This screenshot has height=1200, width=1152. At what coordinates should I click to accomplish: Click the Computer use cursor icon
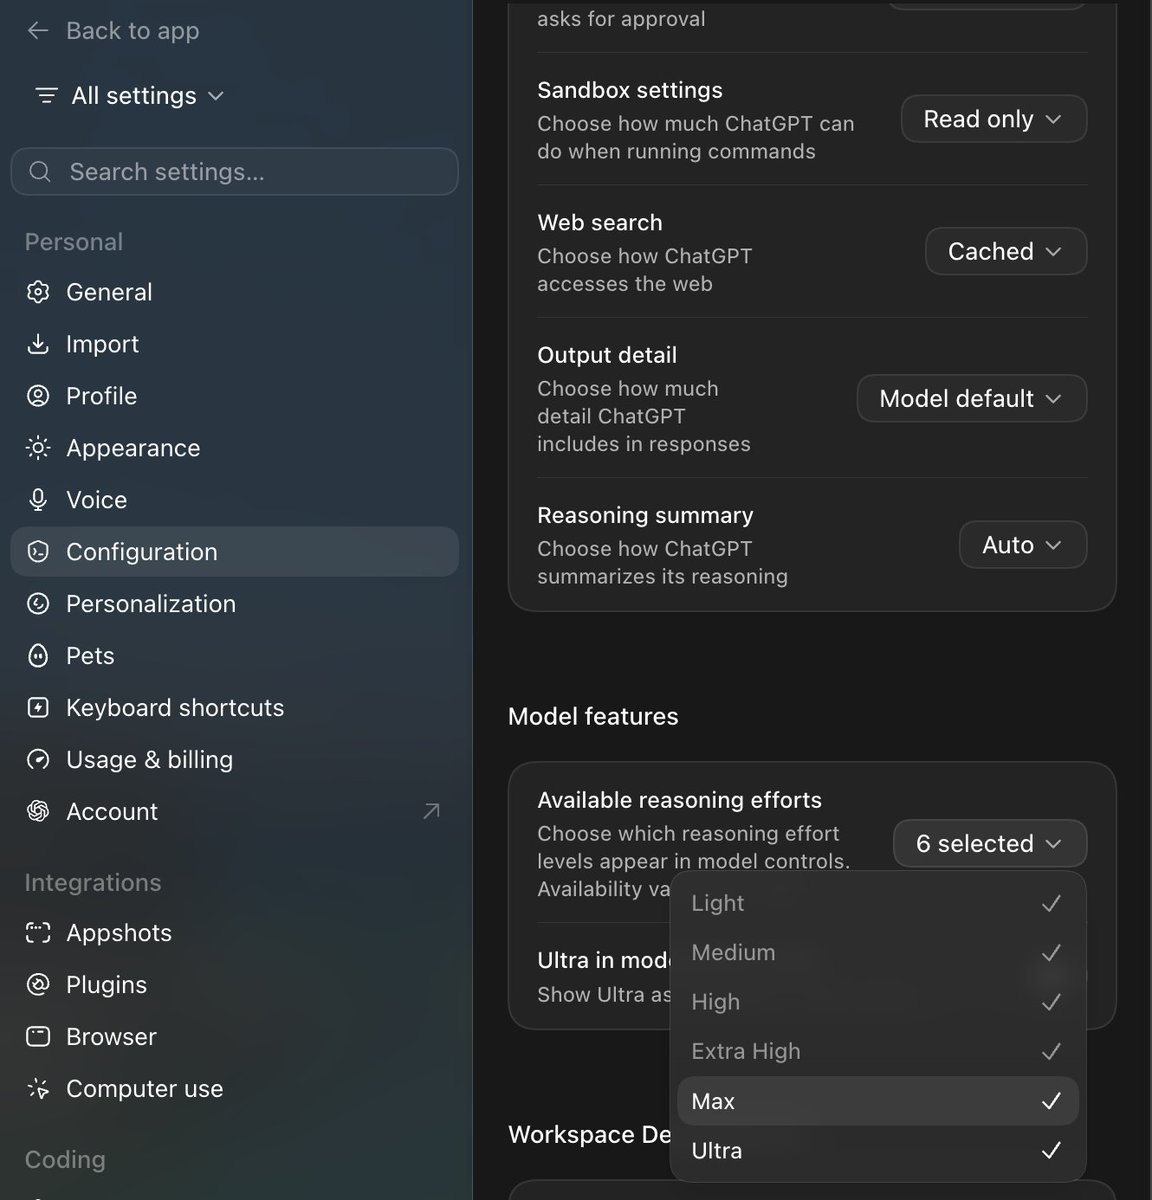[38, 1089]
